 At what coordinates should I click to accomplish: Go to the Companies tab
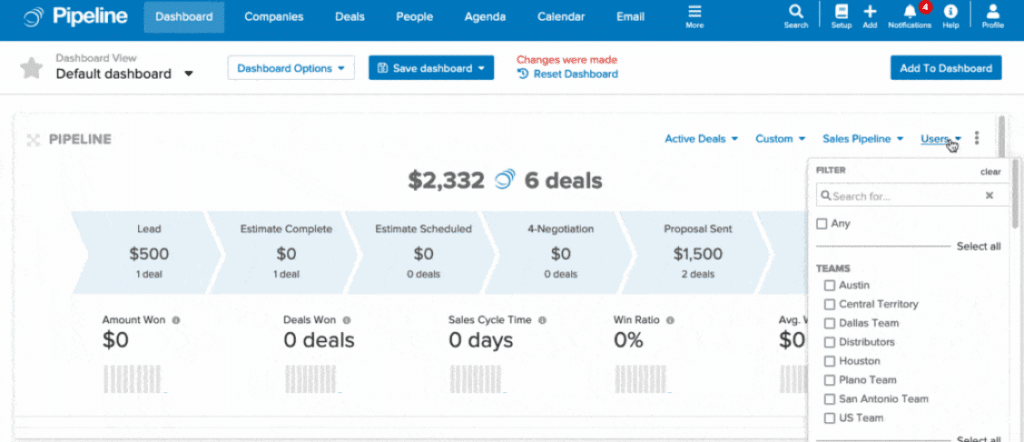[274, 17]
